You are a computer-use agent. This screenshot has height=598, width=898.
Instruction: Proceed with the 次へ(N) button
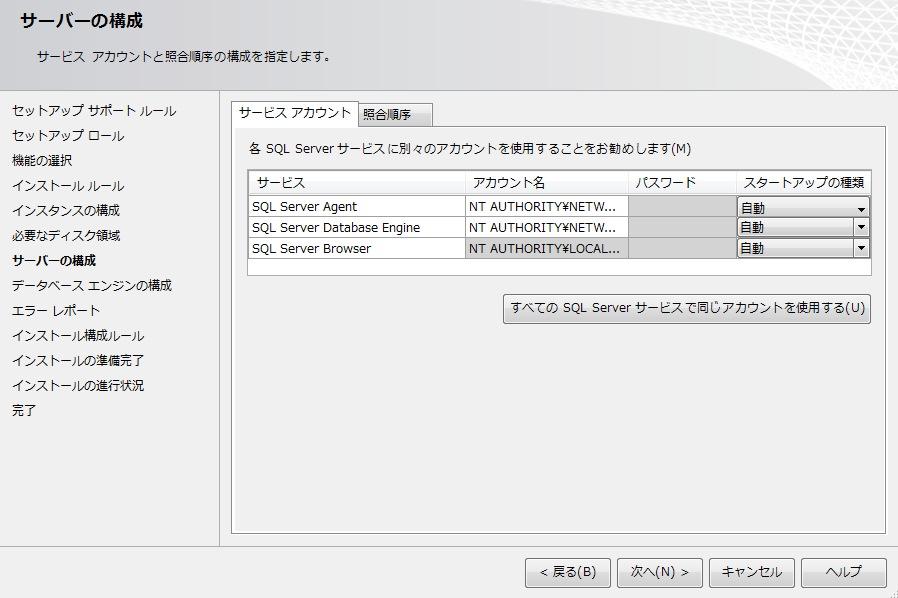[x=660, y=572]
